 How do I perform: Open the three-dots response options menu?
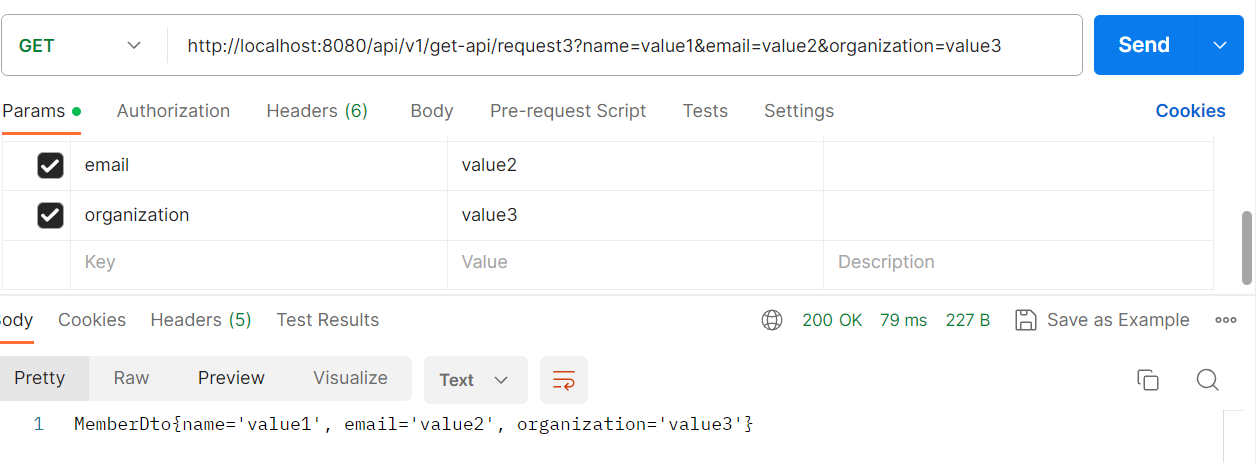point(1226,320)
